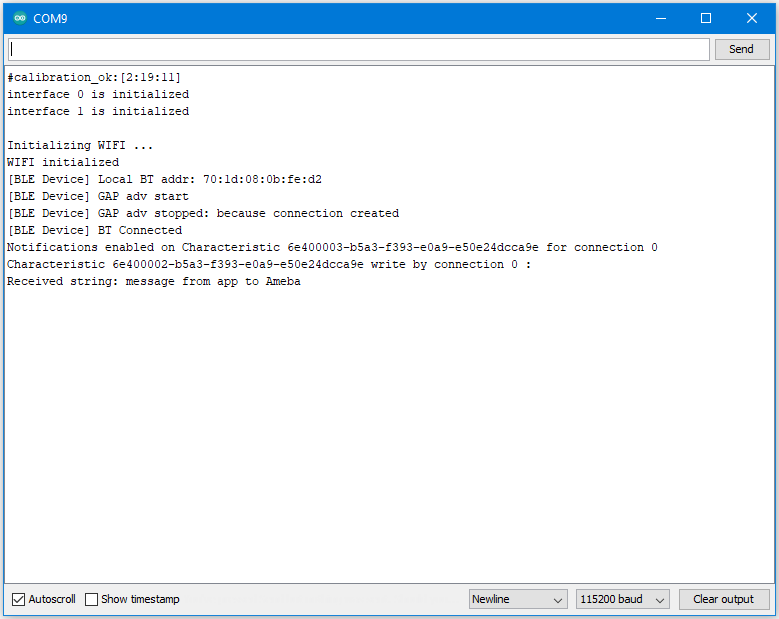Screen dimensions: 779x619
Task: Disable the Autoscroll checkbox
Action: tap(19, 599)
